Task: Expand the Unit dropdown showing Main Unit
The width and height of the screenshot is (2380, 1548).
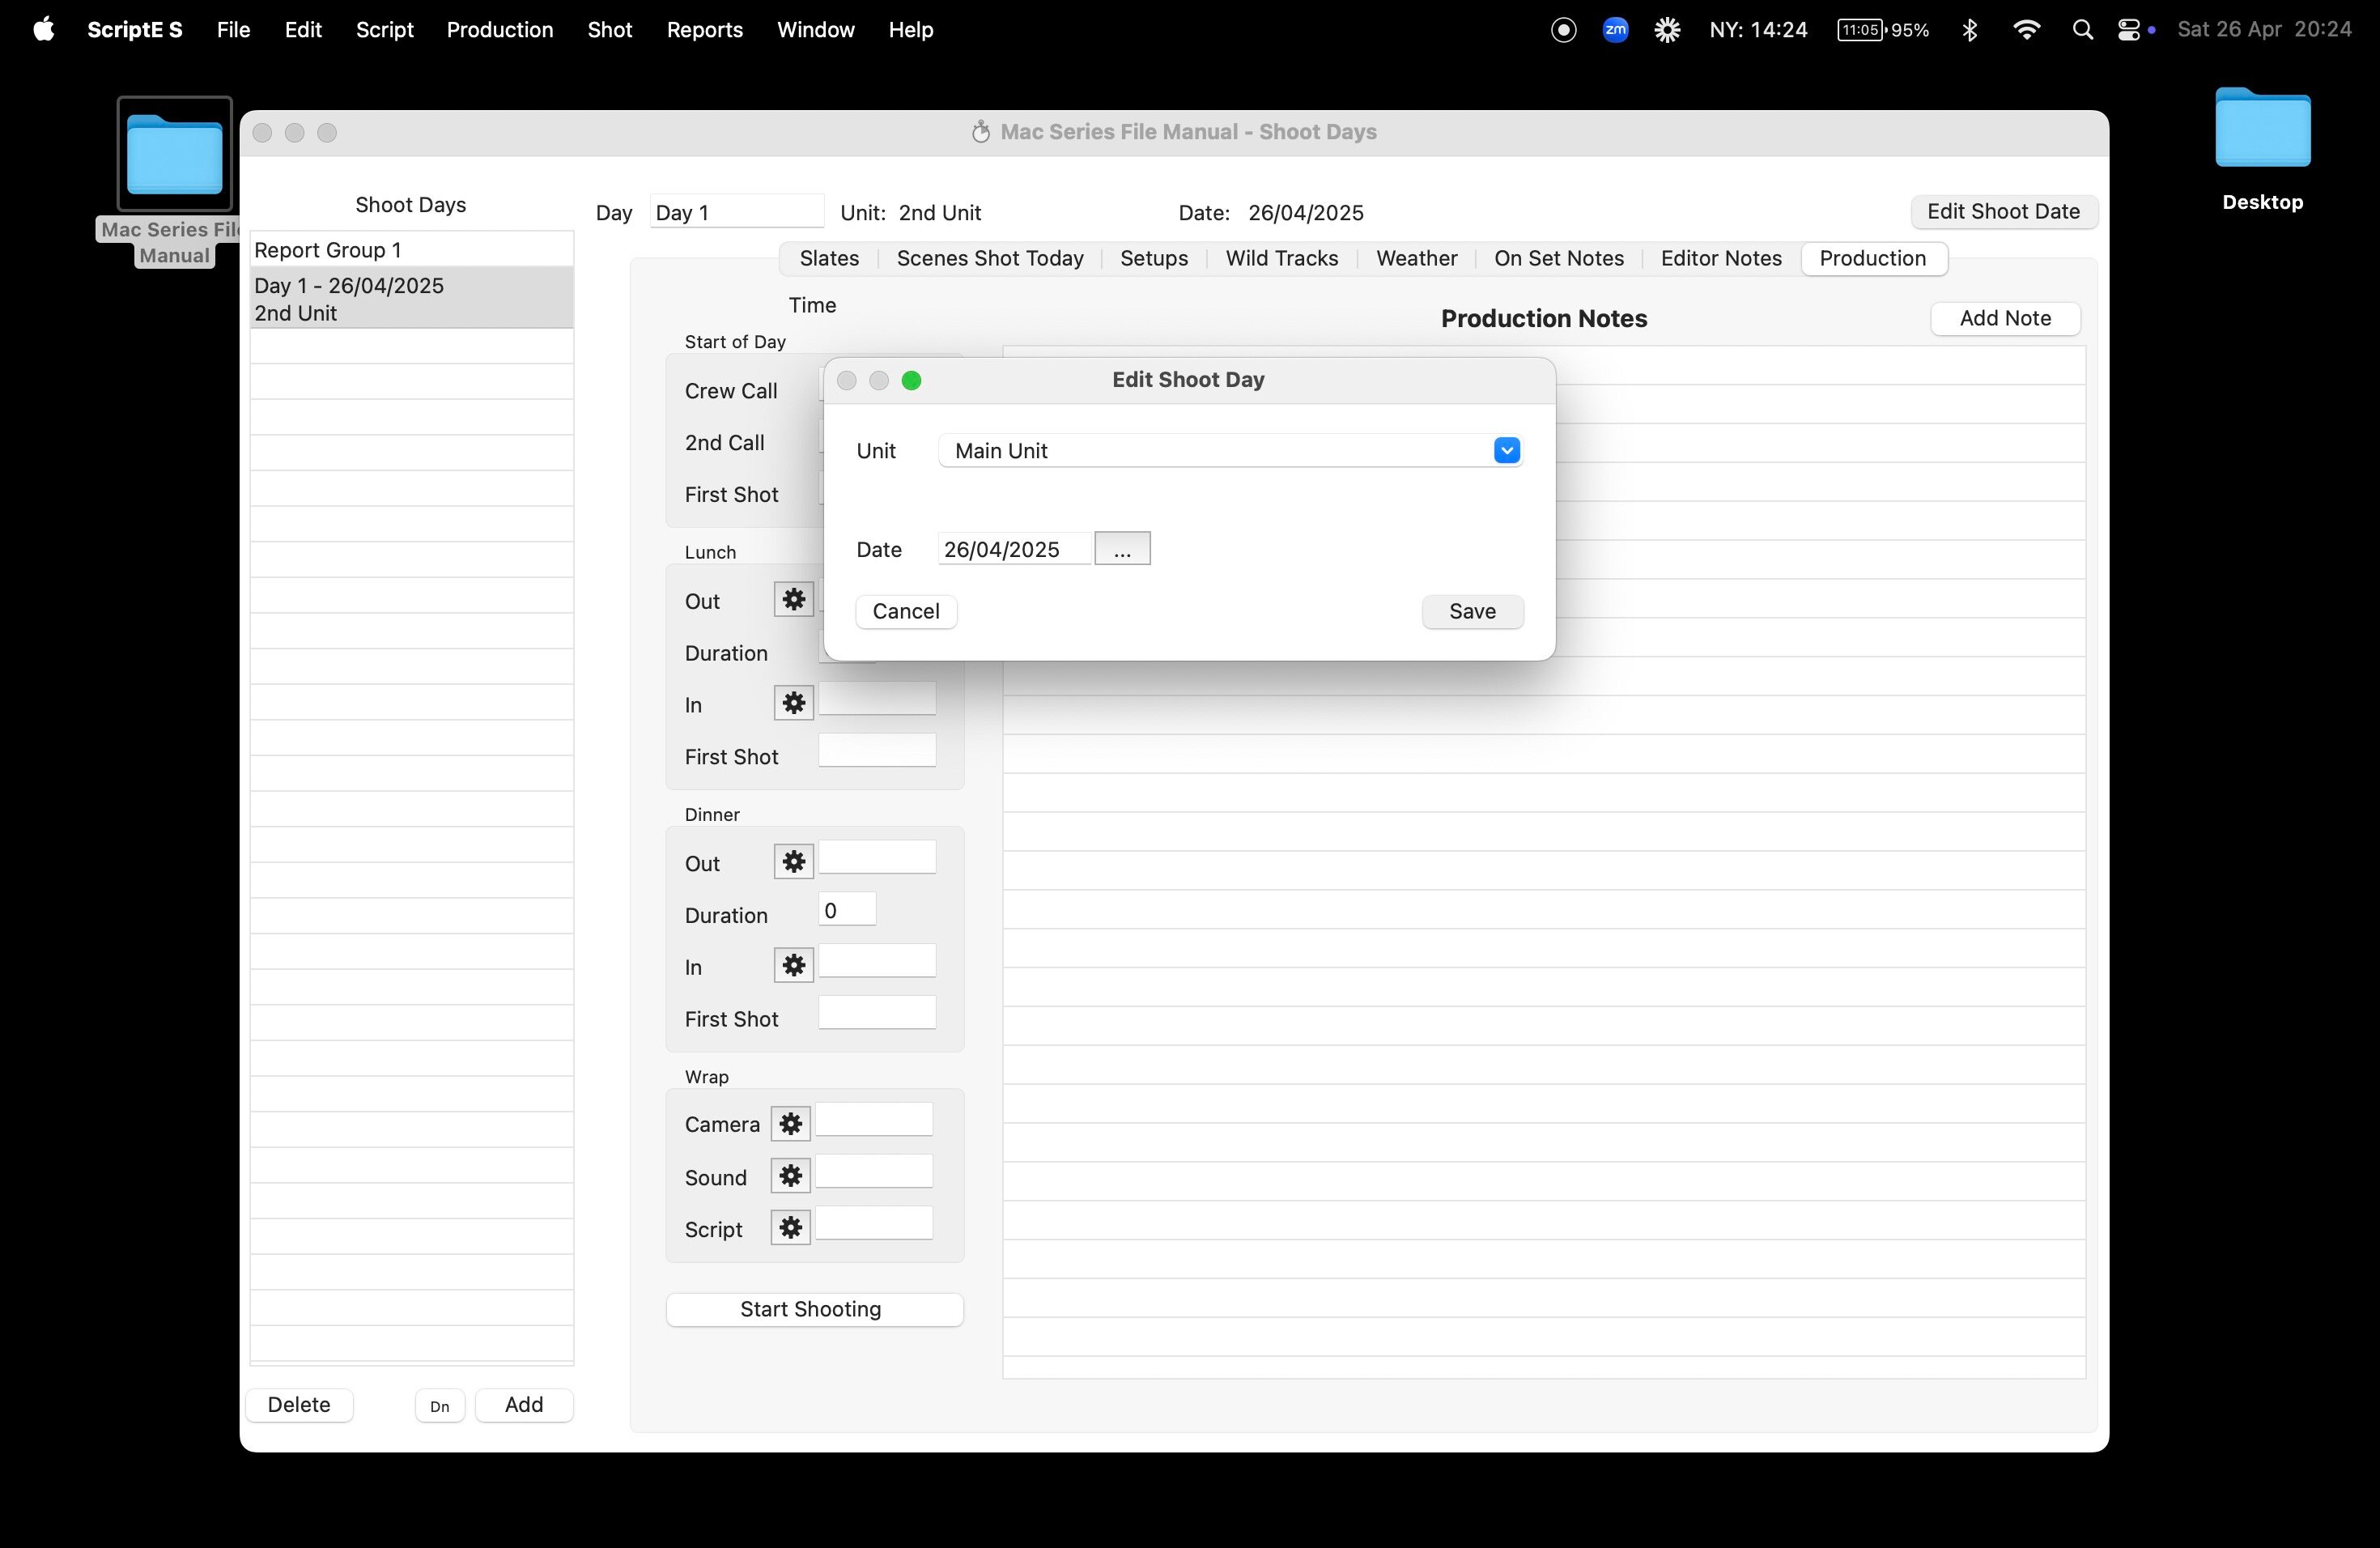Action: tap(1506, 451)
